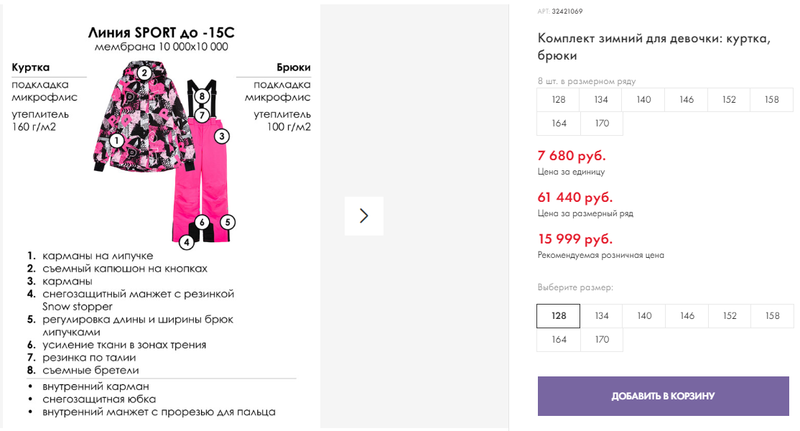The image size is (800, 431).
Task: Click size 158 in the size range row
Action: [771, 99]
